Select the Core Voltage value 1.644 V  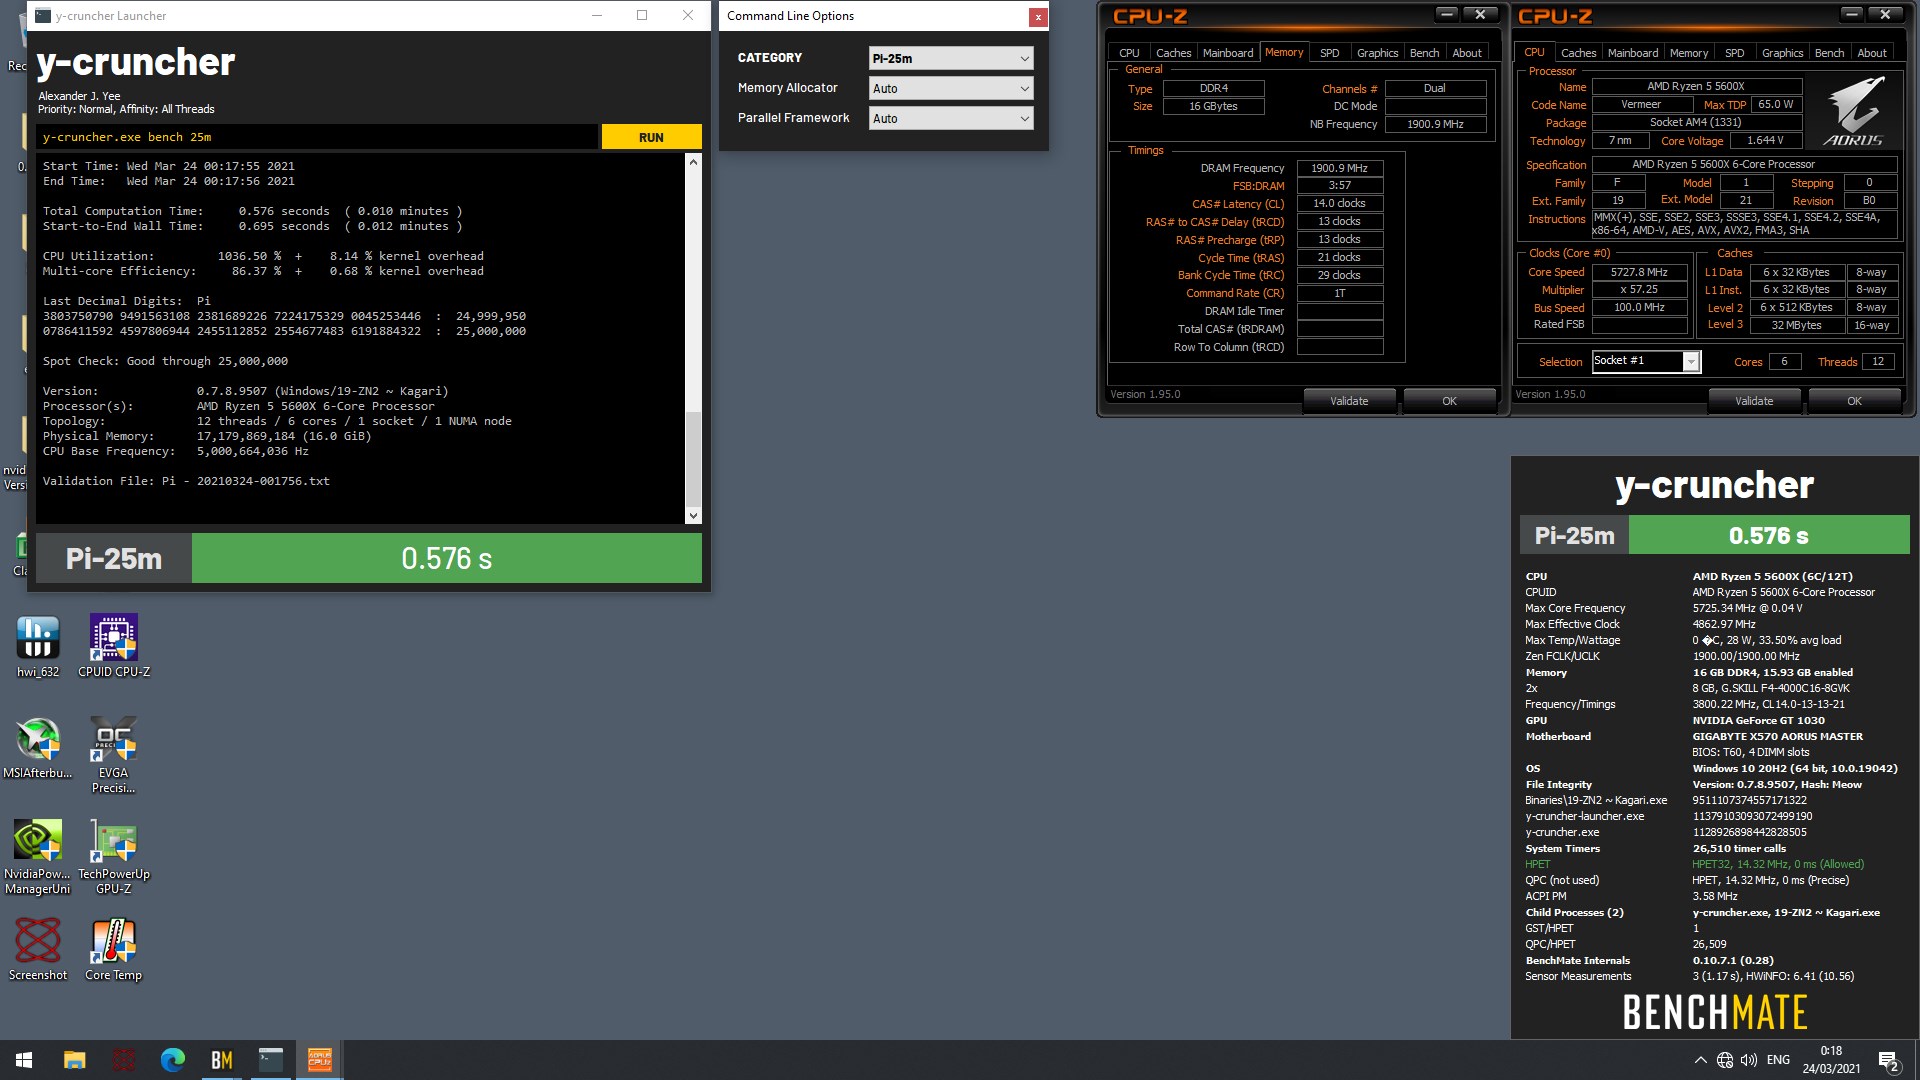tap(1767, 141)
